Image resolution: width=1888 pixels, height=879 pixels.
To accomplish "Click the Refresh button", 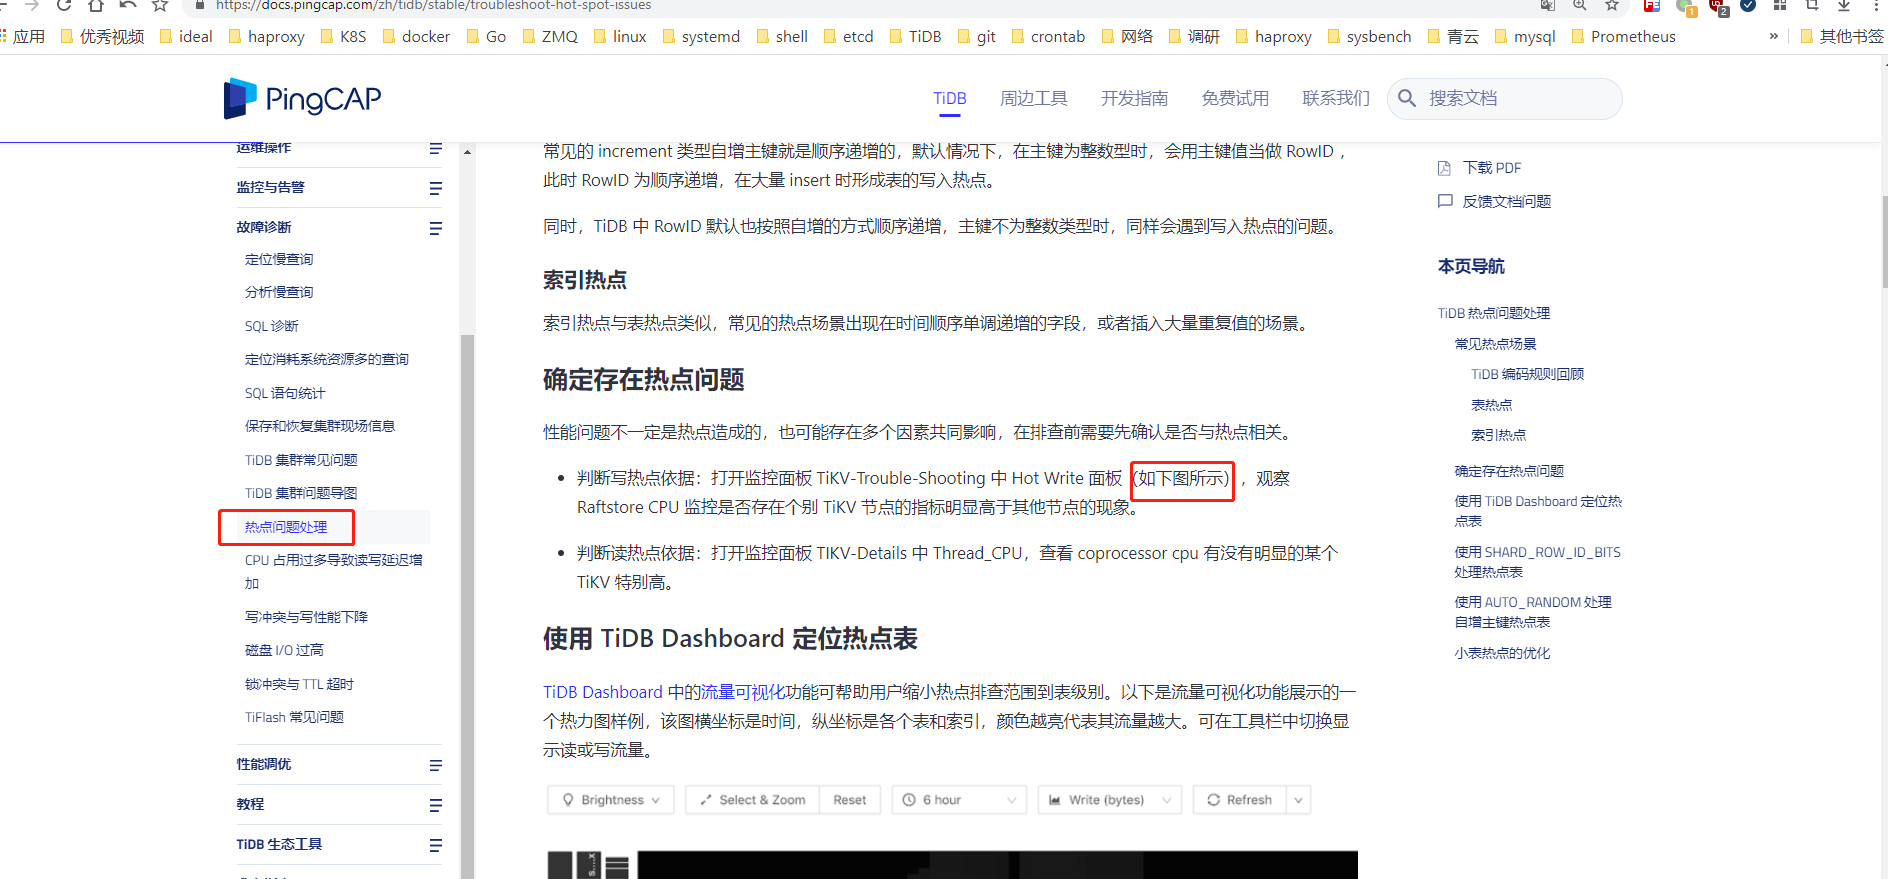I will [x=1240, y=800].
